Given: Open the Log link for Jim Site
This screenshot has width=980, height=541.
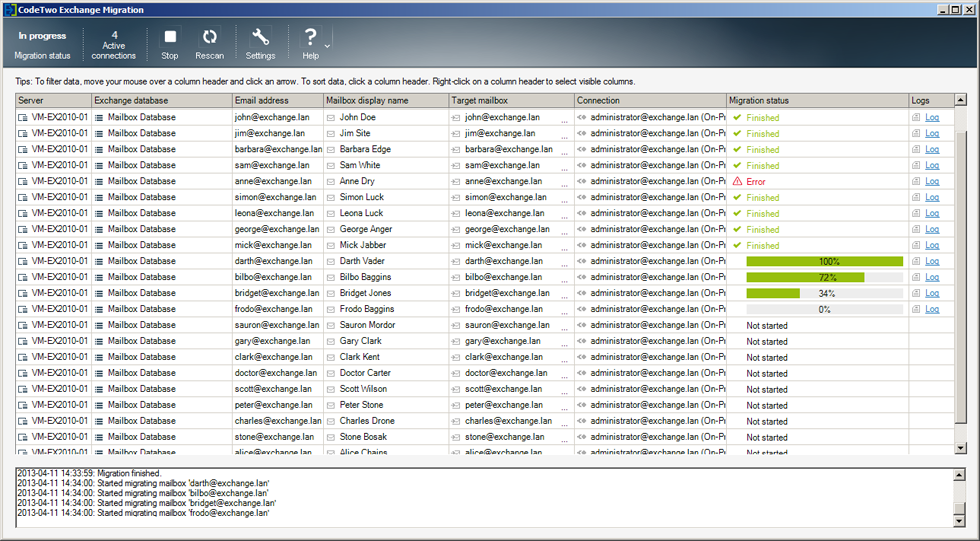Looking at the screenshot, I should 932,134.
